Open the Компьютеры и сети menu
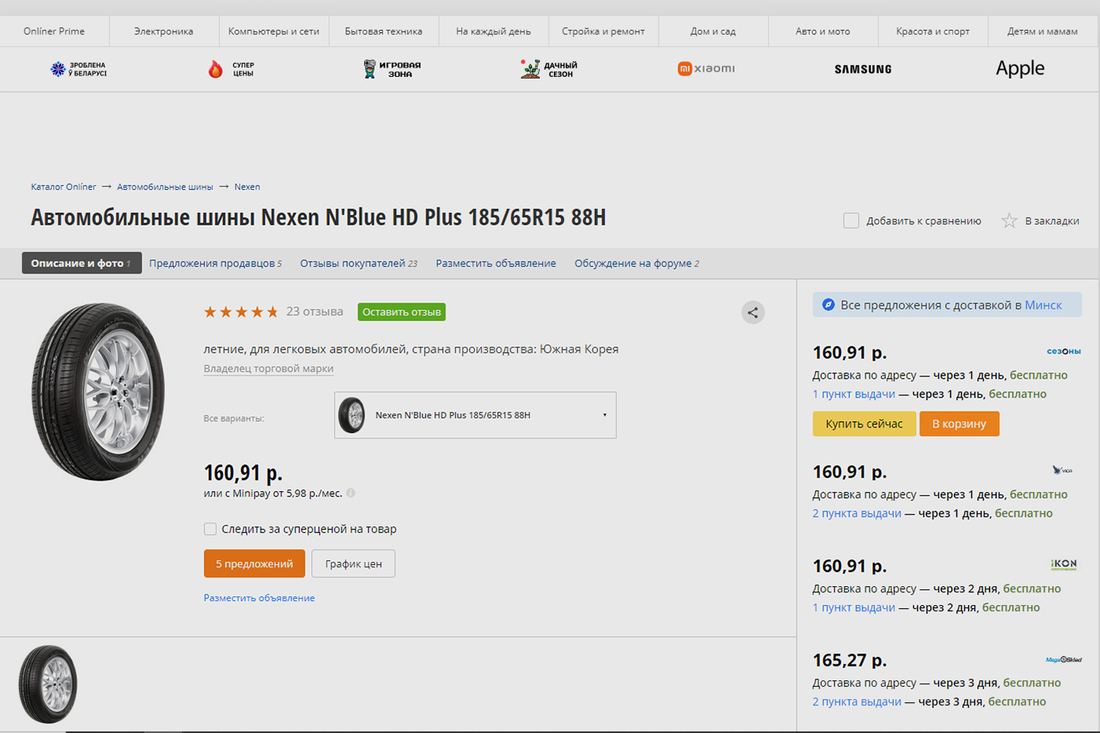This screenshot has height=733, width=1100. [x=274, y=32]
